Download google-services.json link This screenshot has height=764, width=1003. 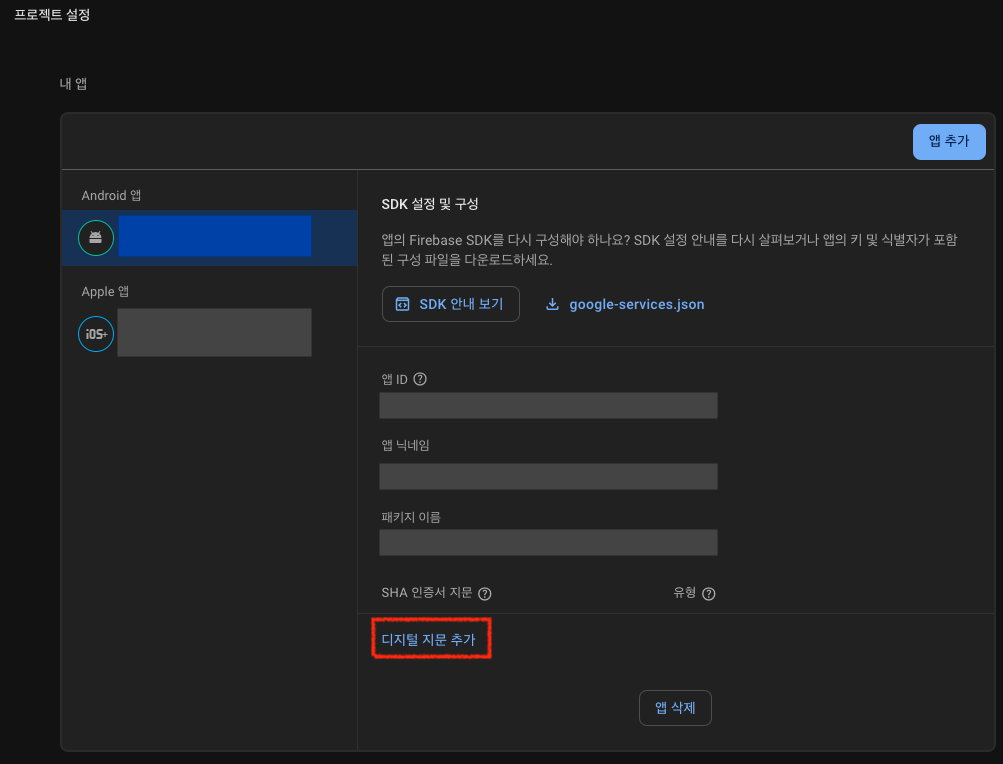[x=636, y=305]
